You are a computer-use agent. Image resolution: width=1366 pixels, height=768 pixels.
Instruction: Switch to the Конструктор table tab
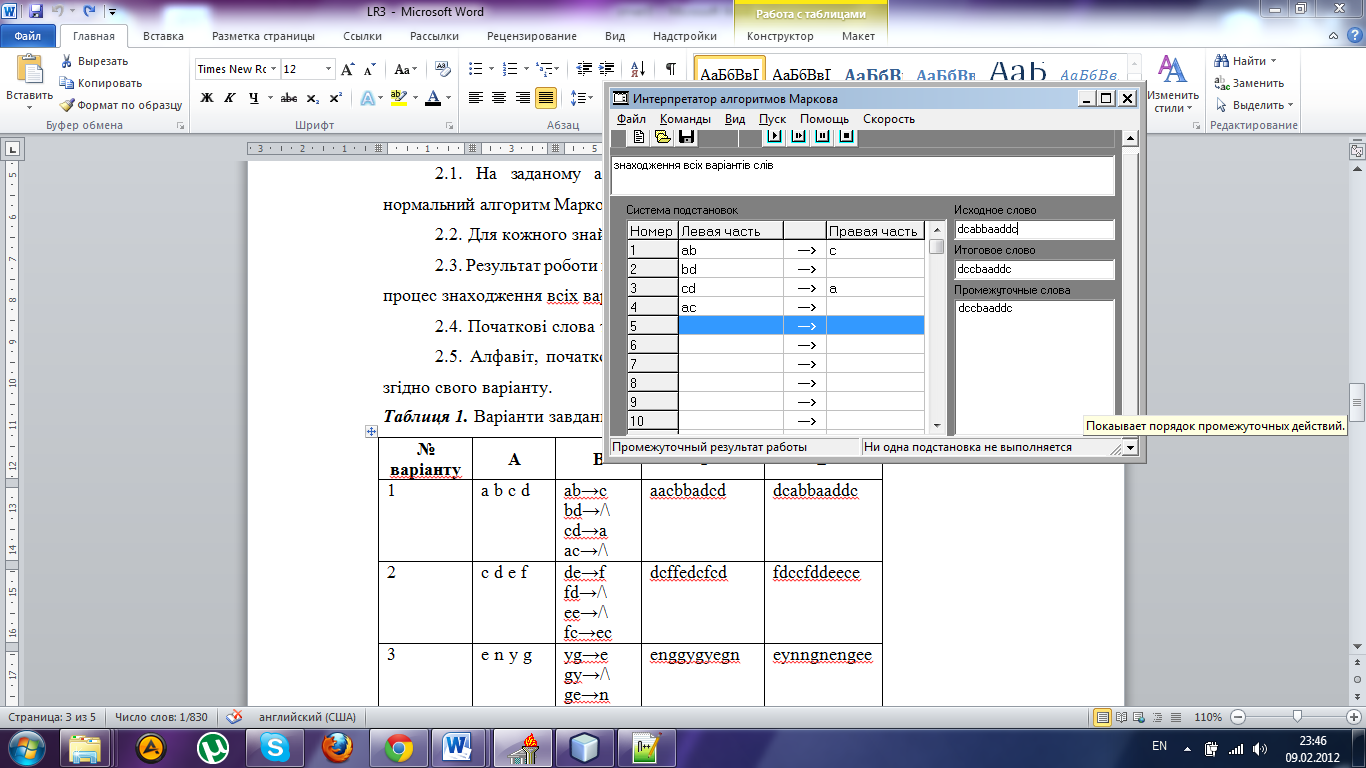tap(780, 36)
